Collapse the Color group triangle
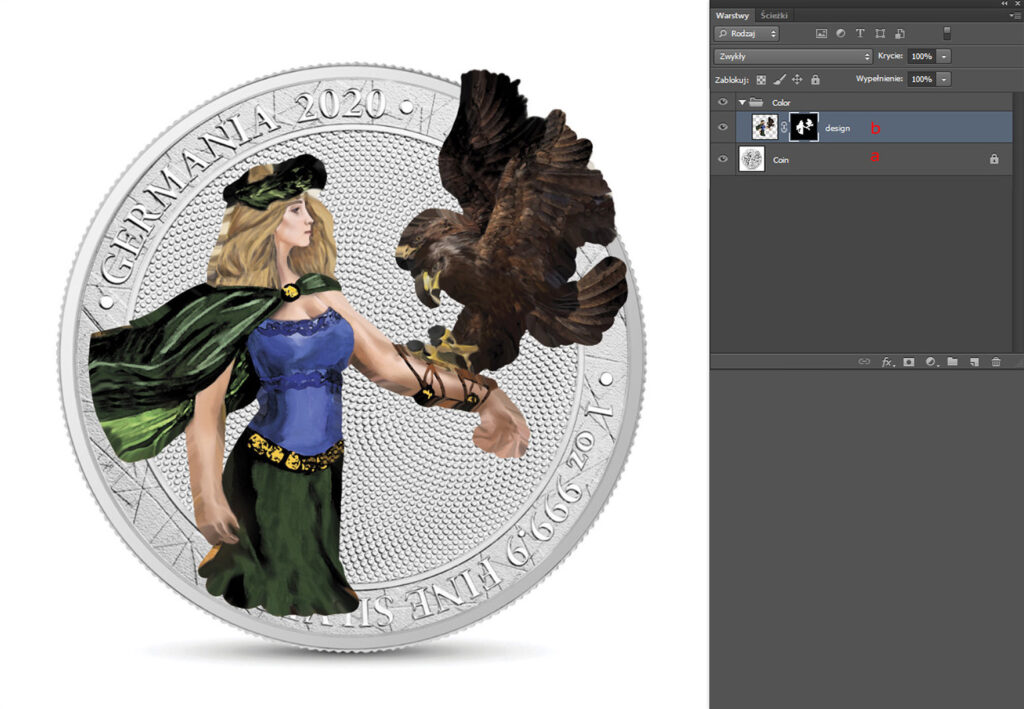The image size is (1024, 709). point(742,102)
